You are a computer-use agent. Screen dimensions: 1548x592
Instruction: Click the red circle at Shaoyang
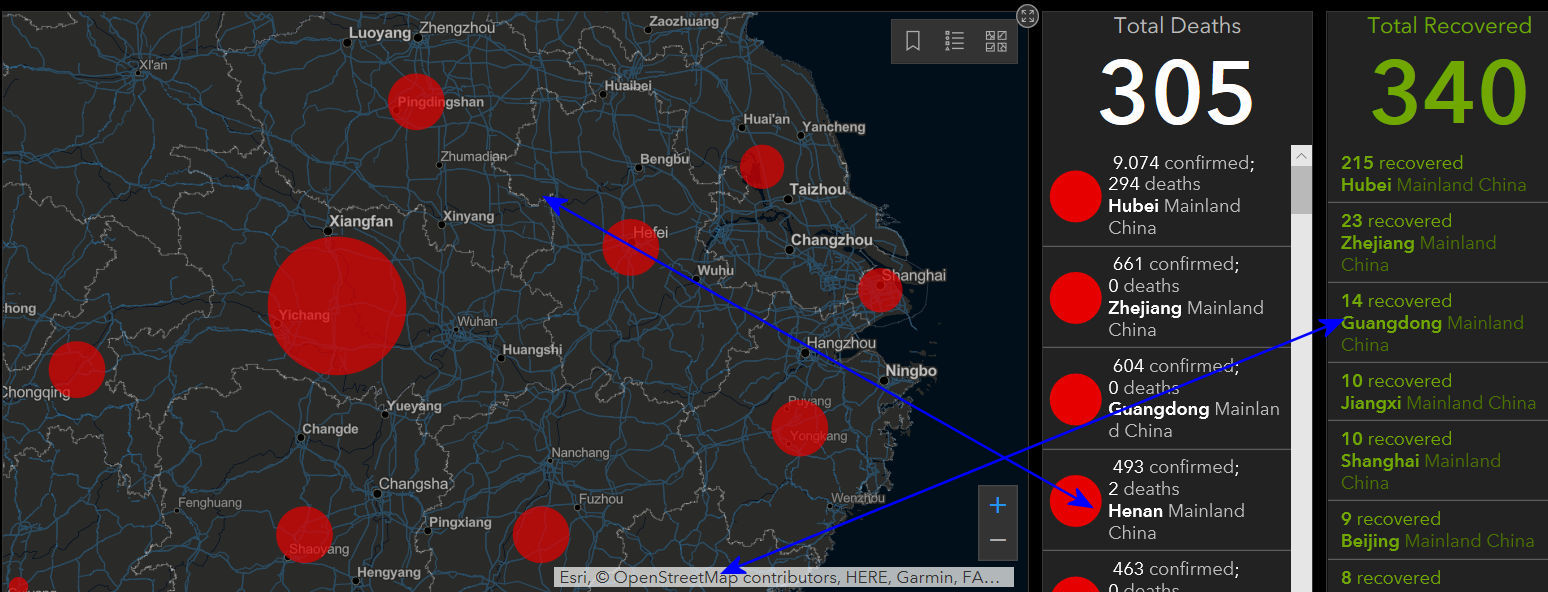point(305,534)
